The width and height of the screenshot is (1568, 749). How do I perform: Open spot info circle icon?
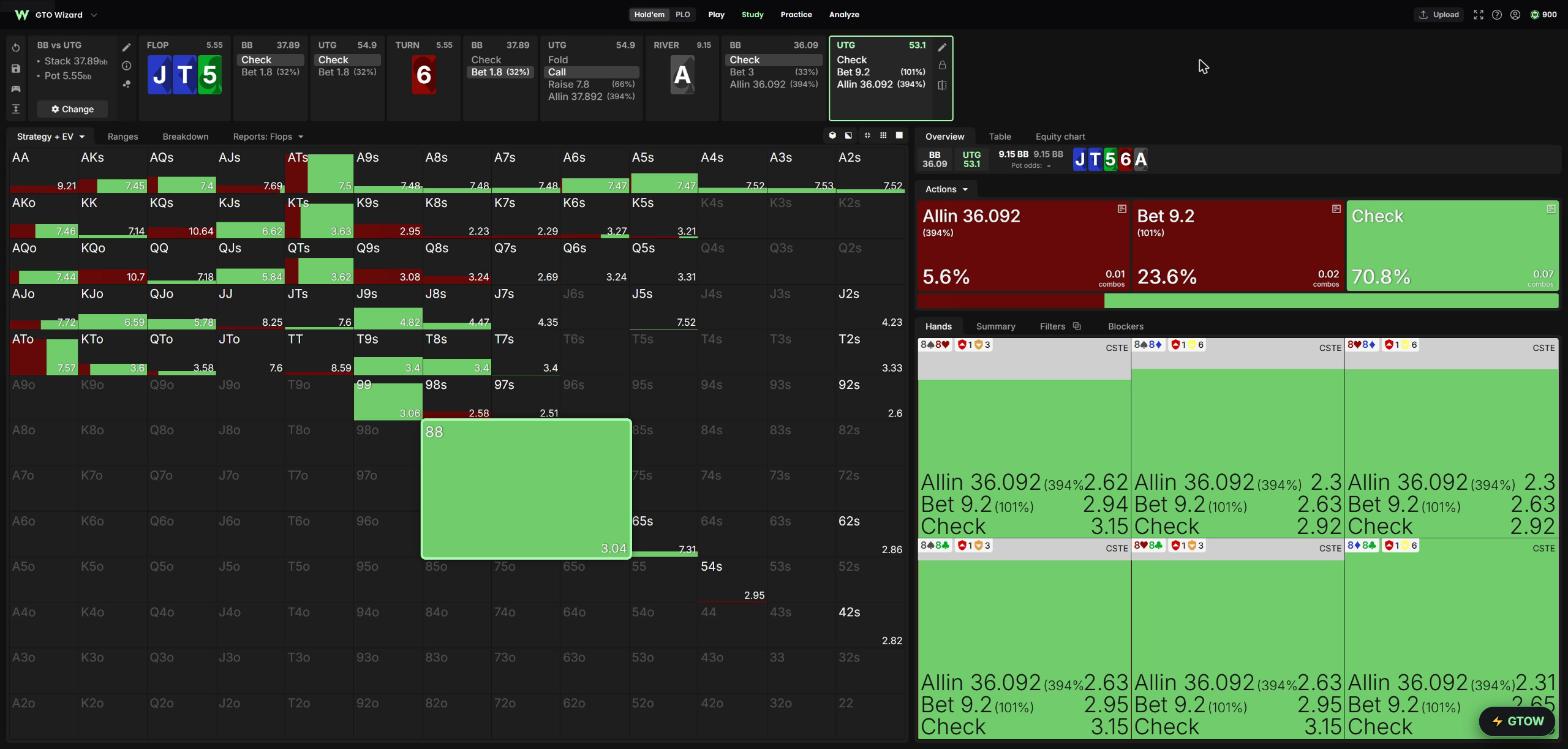(x=126, y=66)
